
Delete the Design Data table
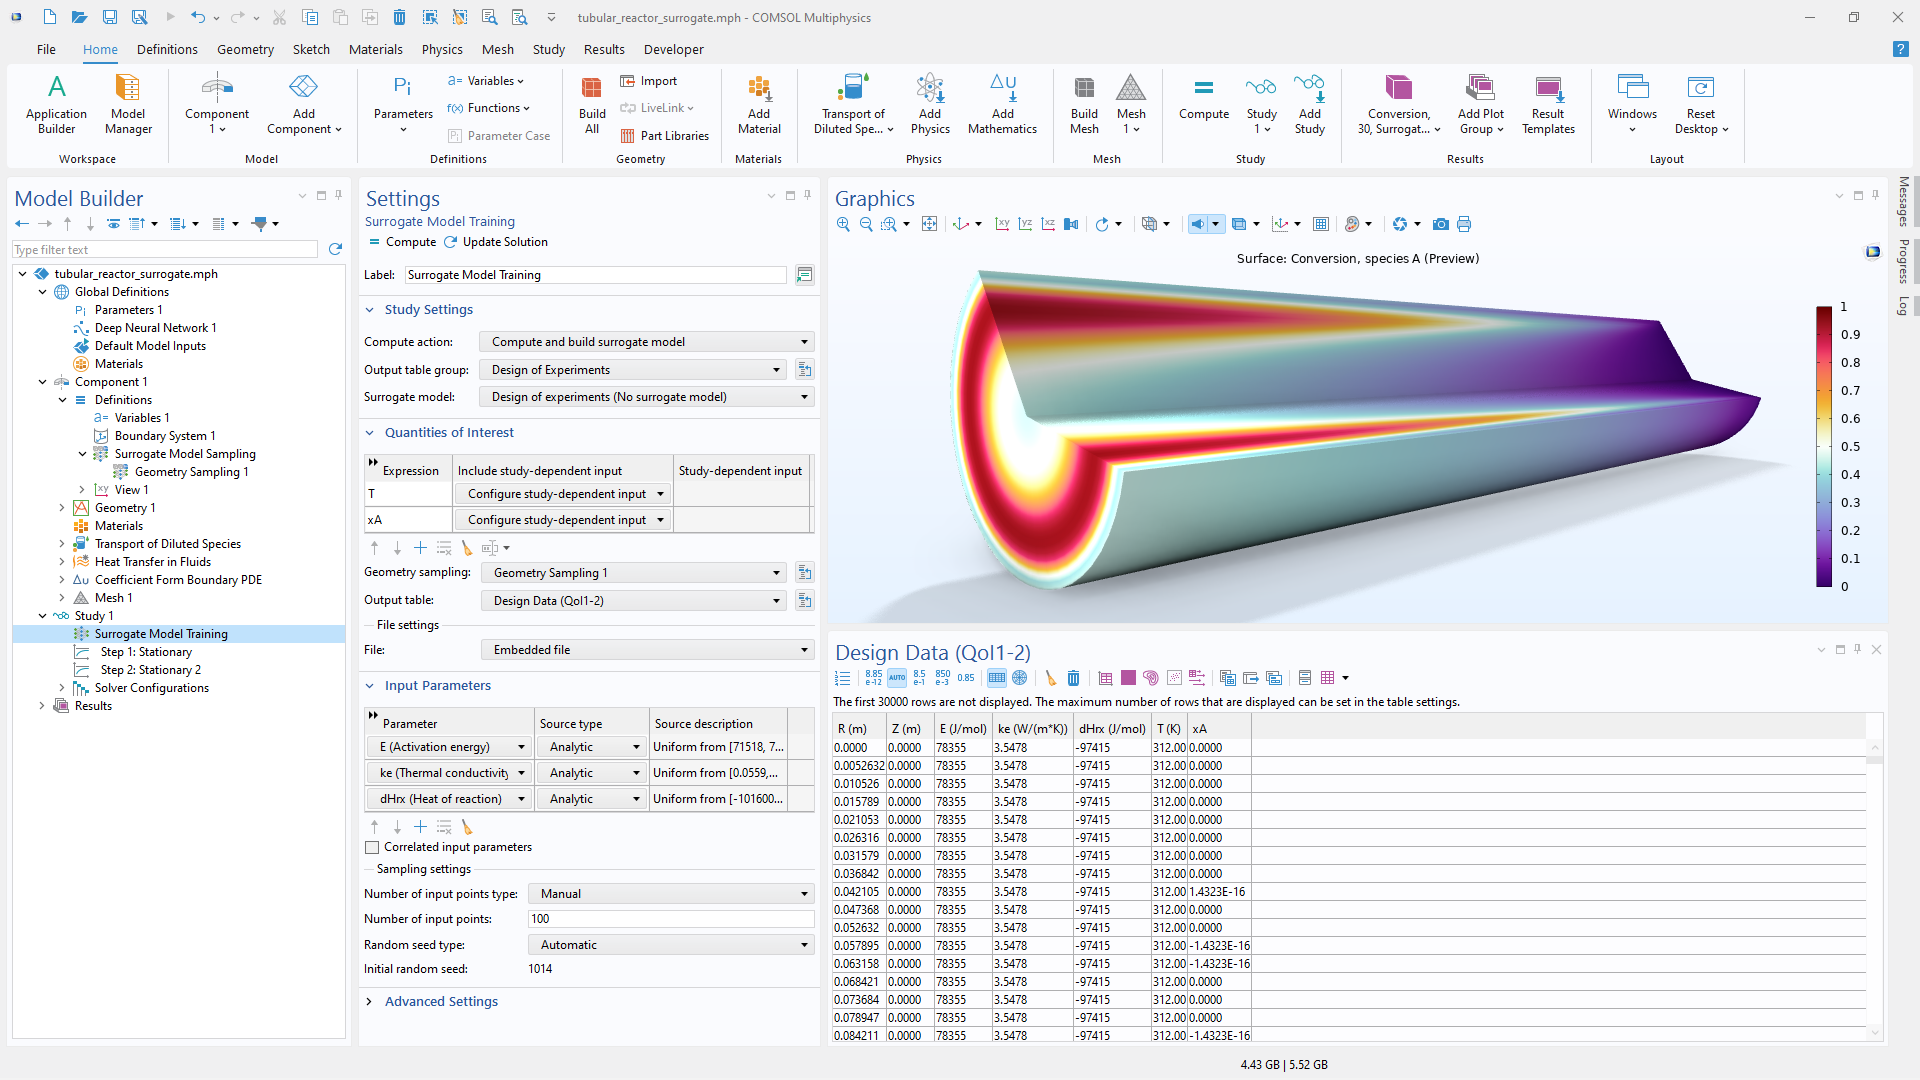click(x=1073, y=678)
